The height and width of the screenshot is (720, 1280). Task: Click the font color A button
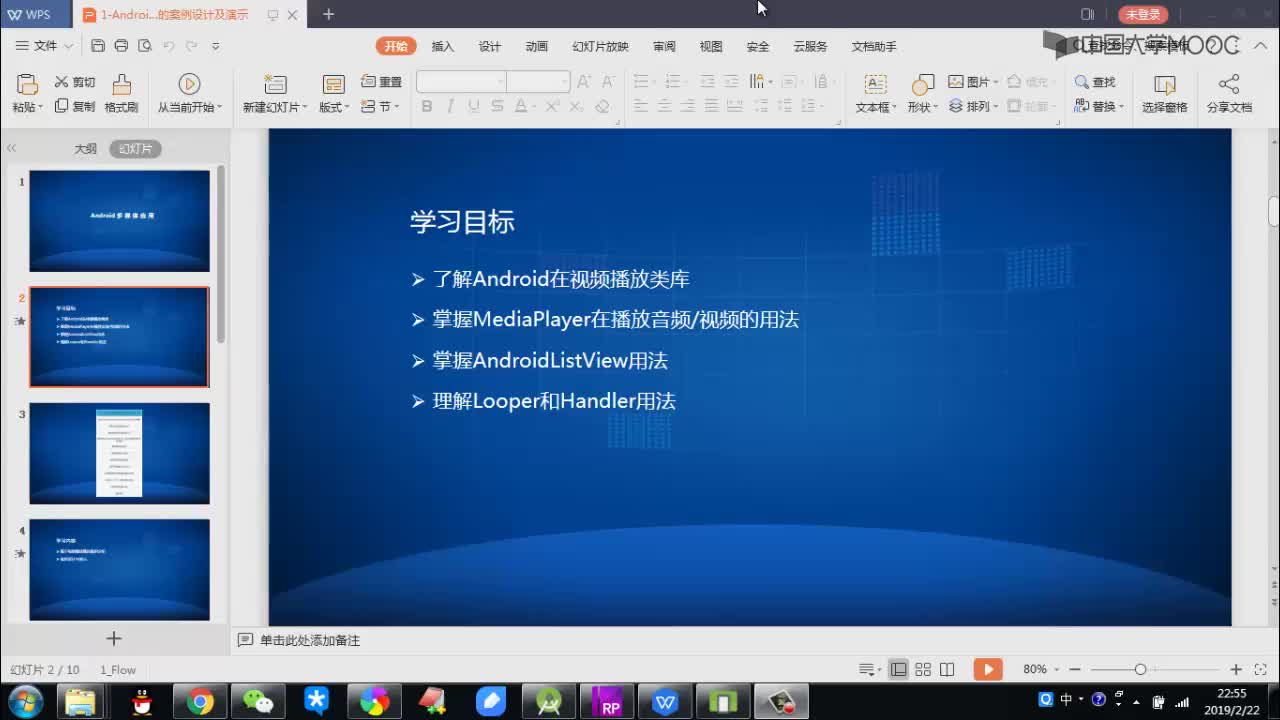519,106
